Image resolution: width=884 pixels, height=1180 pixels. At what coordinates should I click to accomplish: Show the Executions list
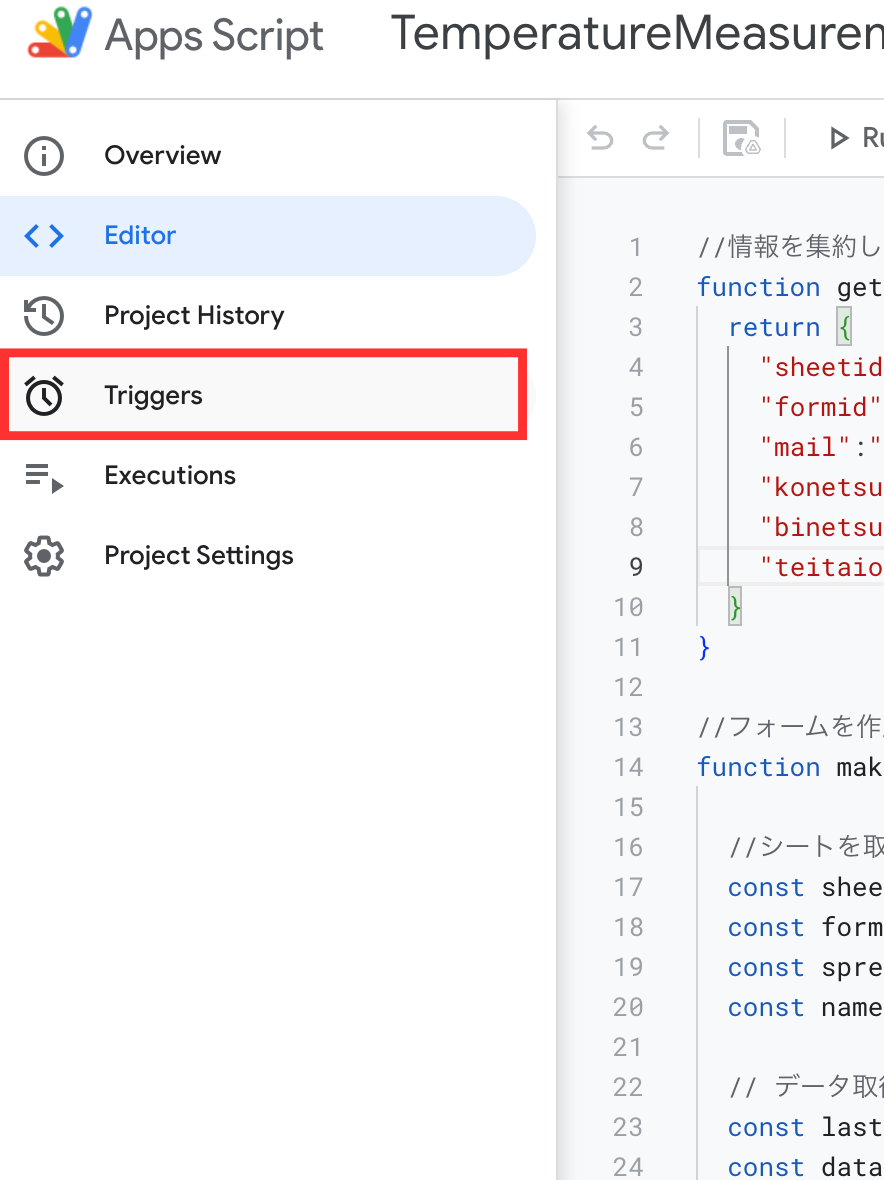tap(170, 476)
